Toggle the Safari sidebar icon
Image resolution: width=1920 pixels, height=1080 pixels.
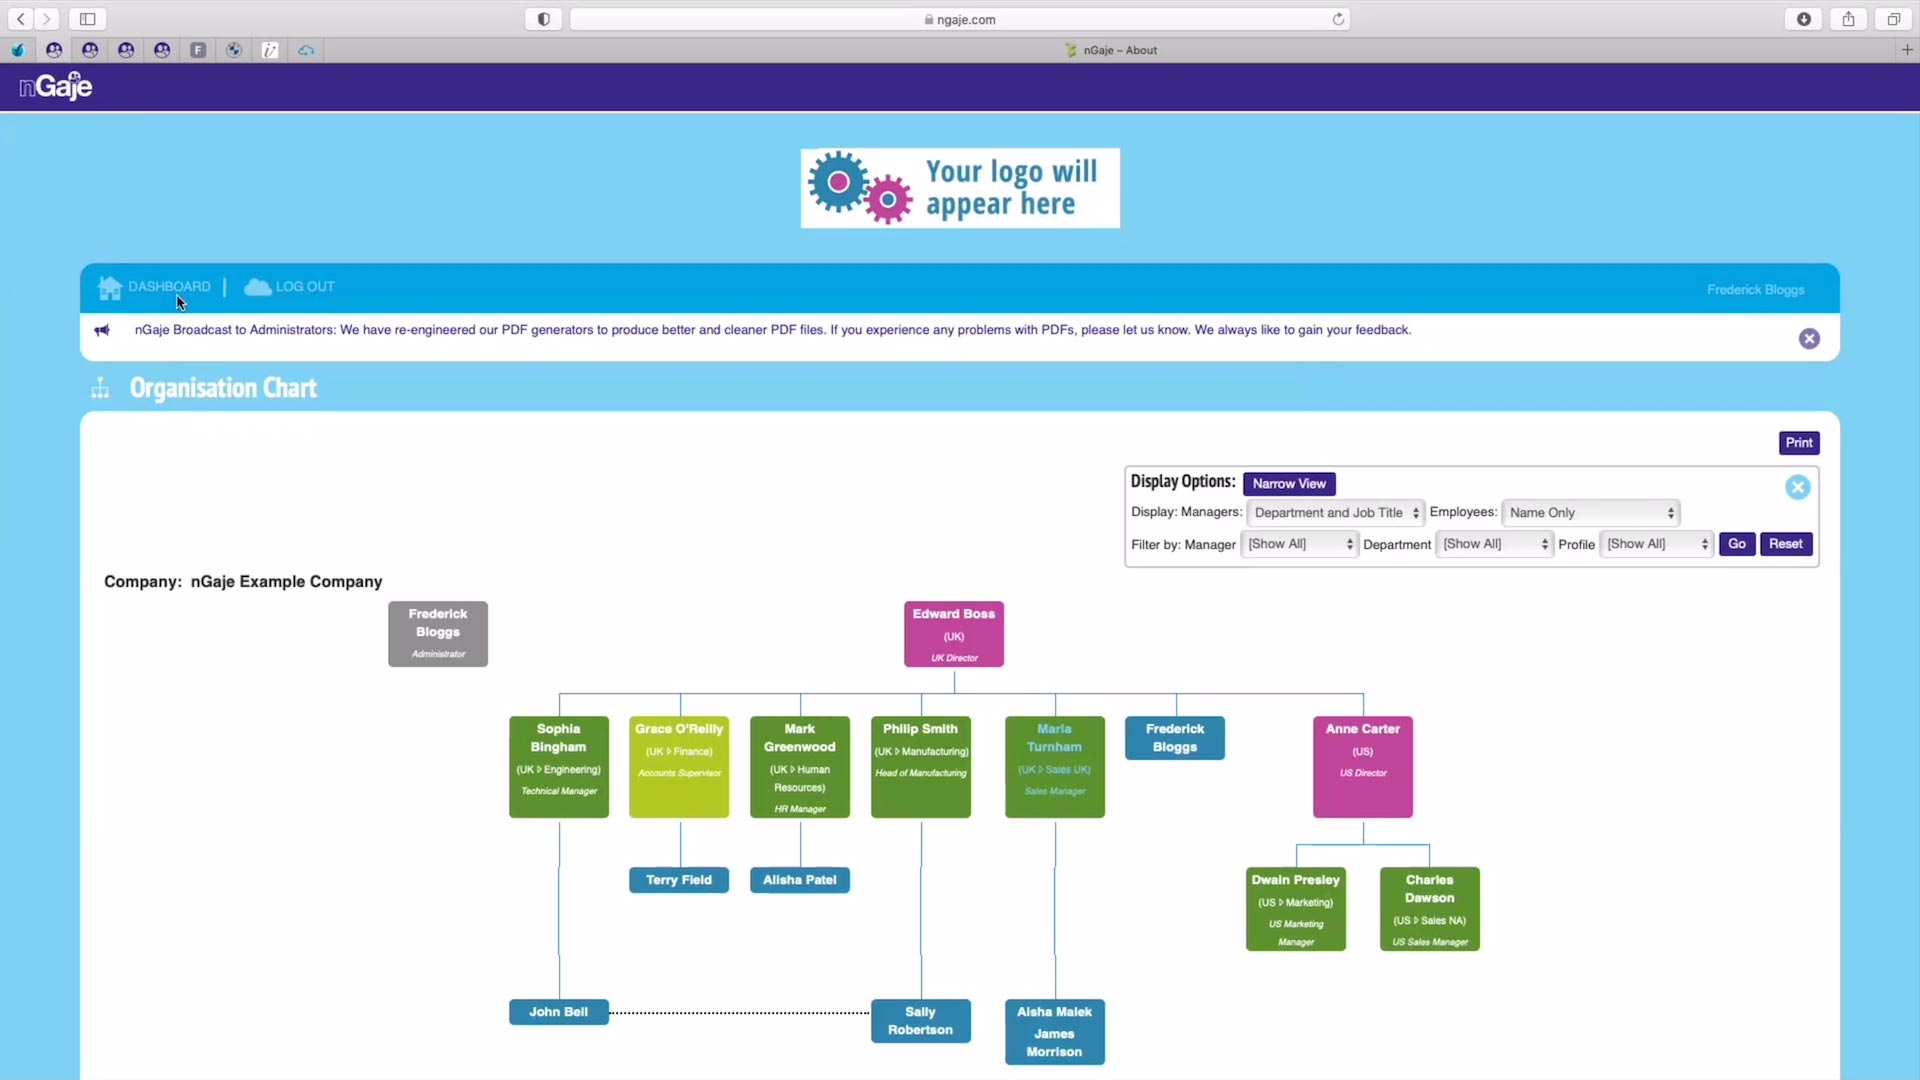click(88, 19)
